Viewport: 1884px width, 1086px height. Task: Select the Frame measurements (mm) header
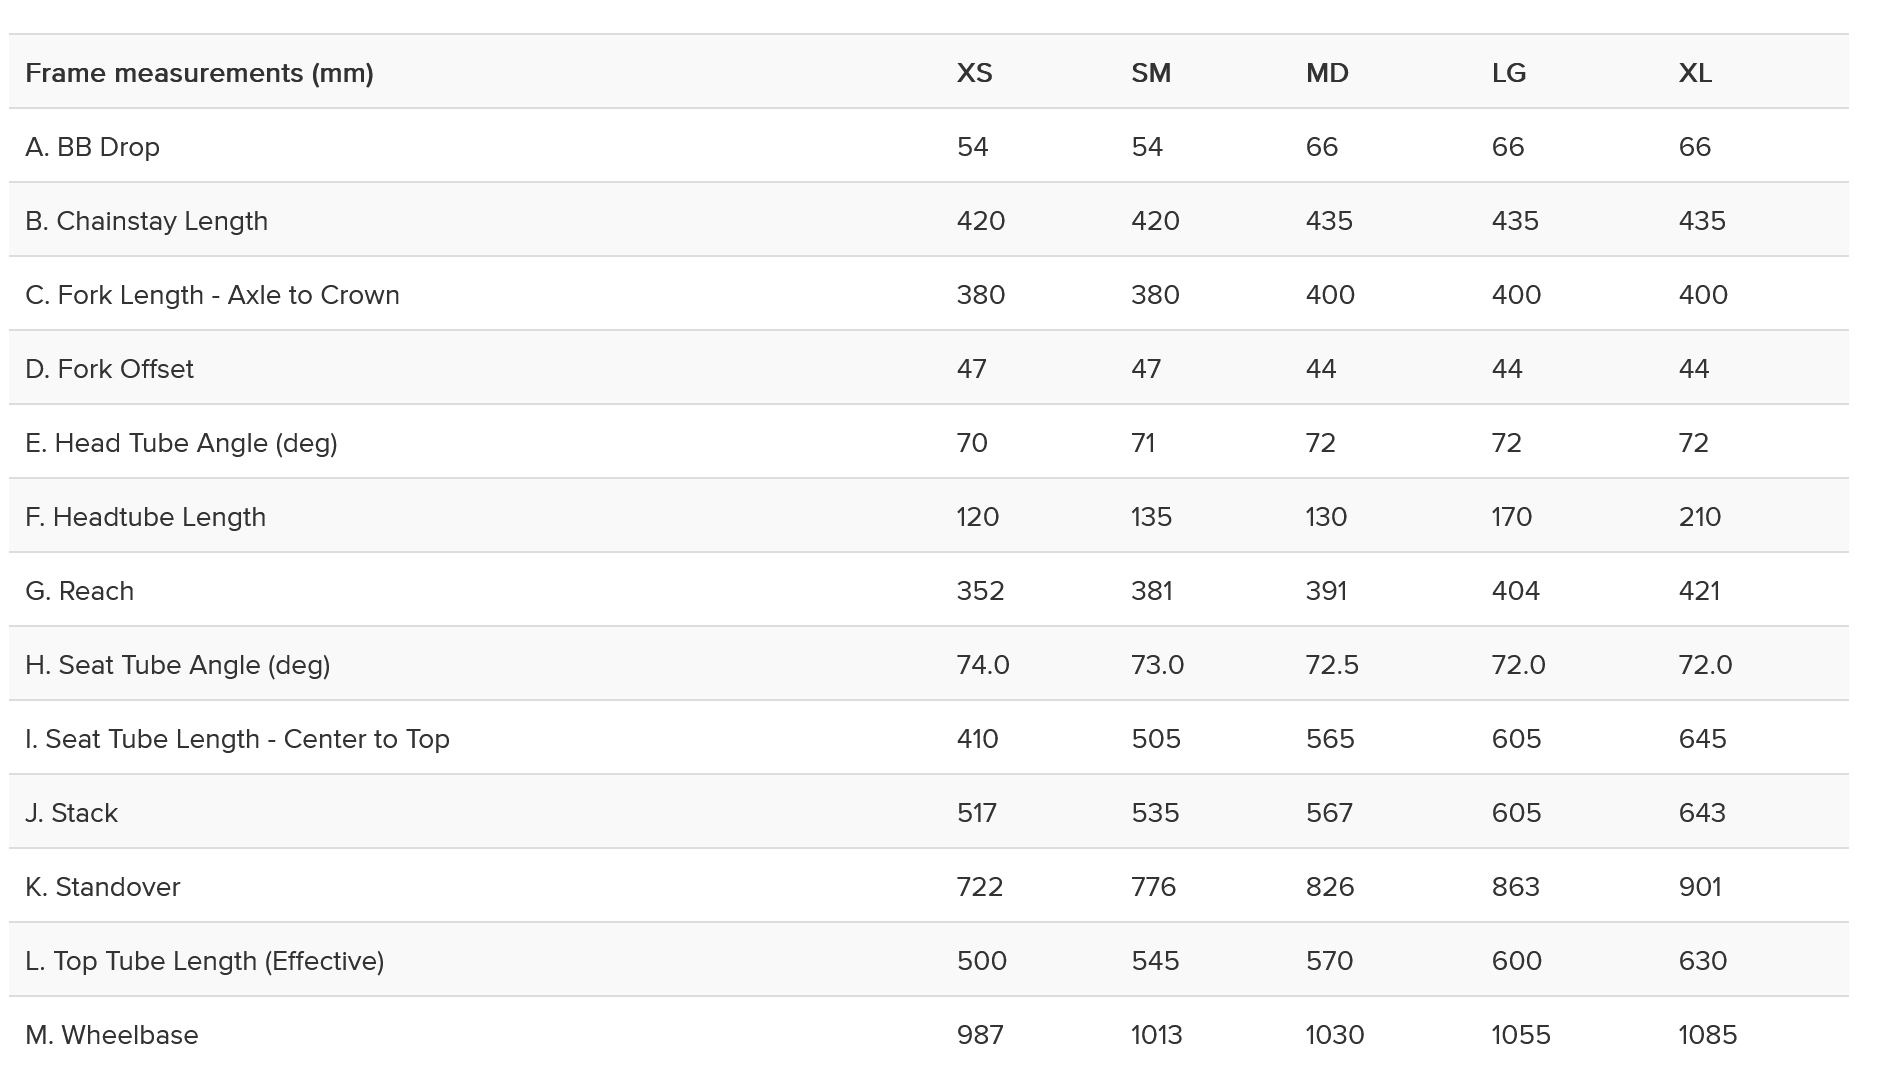click(199, 73)
